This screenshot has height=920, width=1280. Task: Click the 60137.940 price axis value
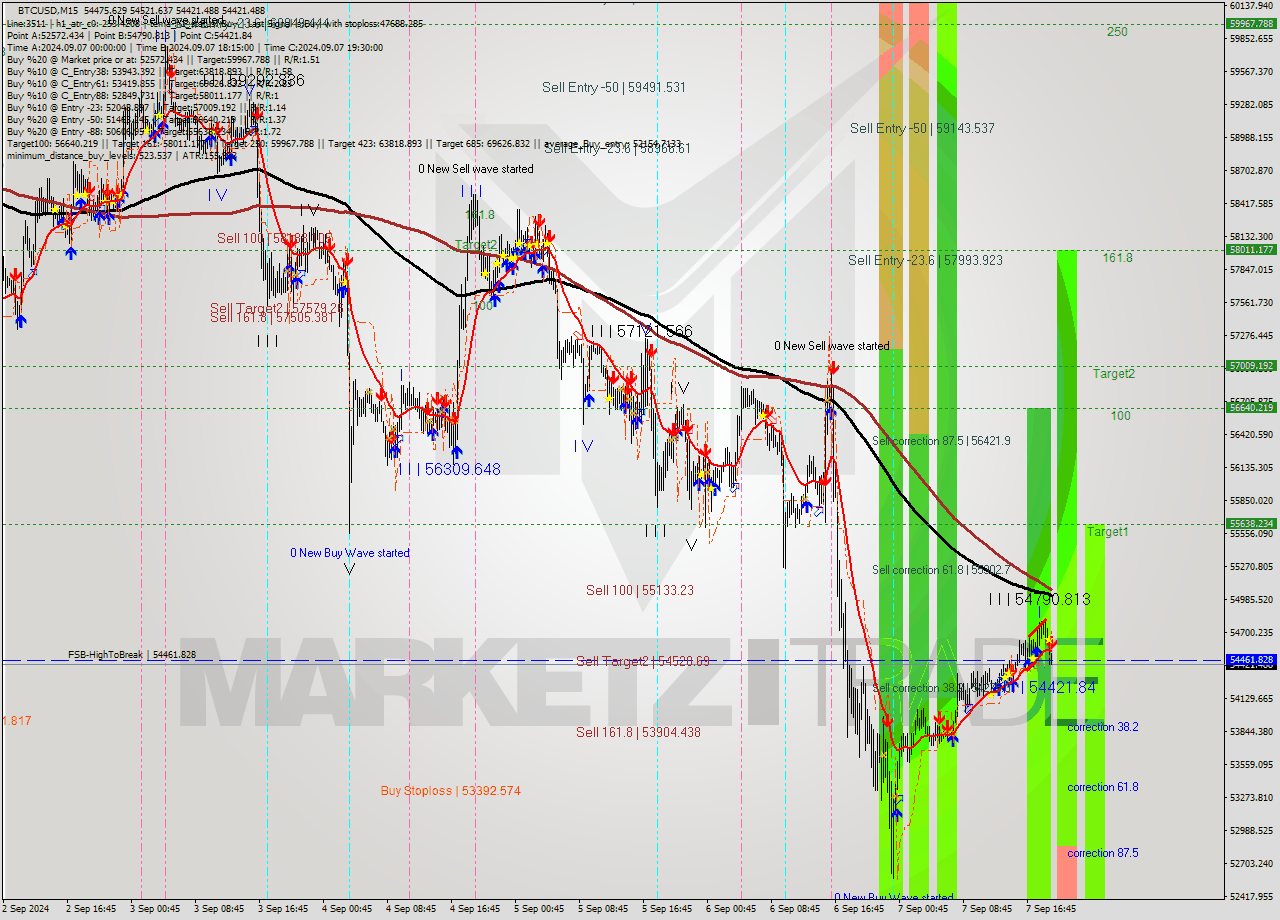1251,6
